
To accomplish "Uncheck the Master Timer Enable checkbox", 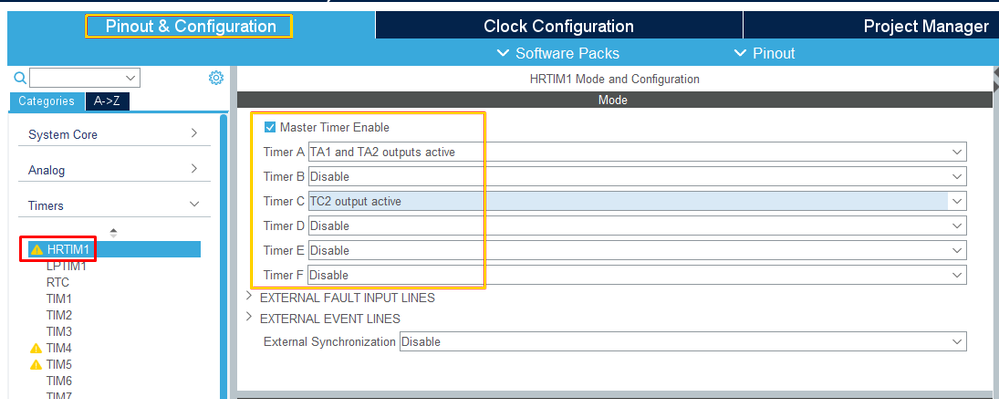I will pos(270,127).
